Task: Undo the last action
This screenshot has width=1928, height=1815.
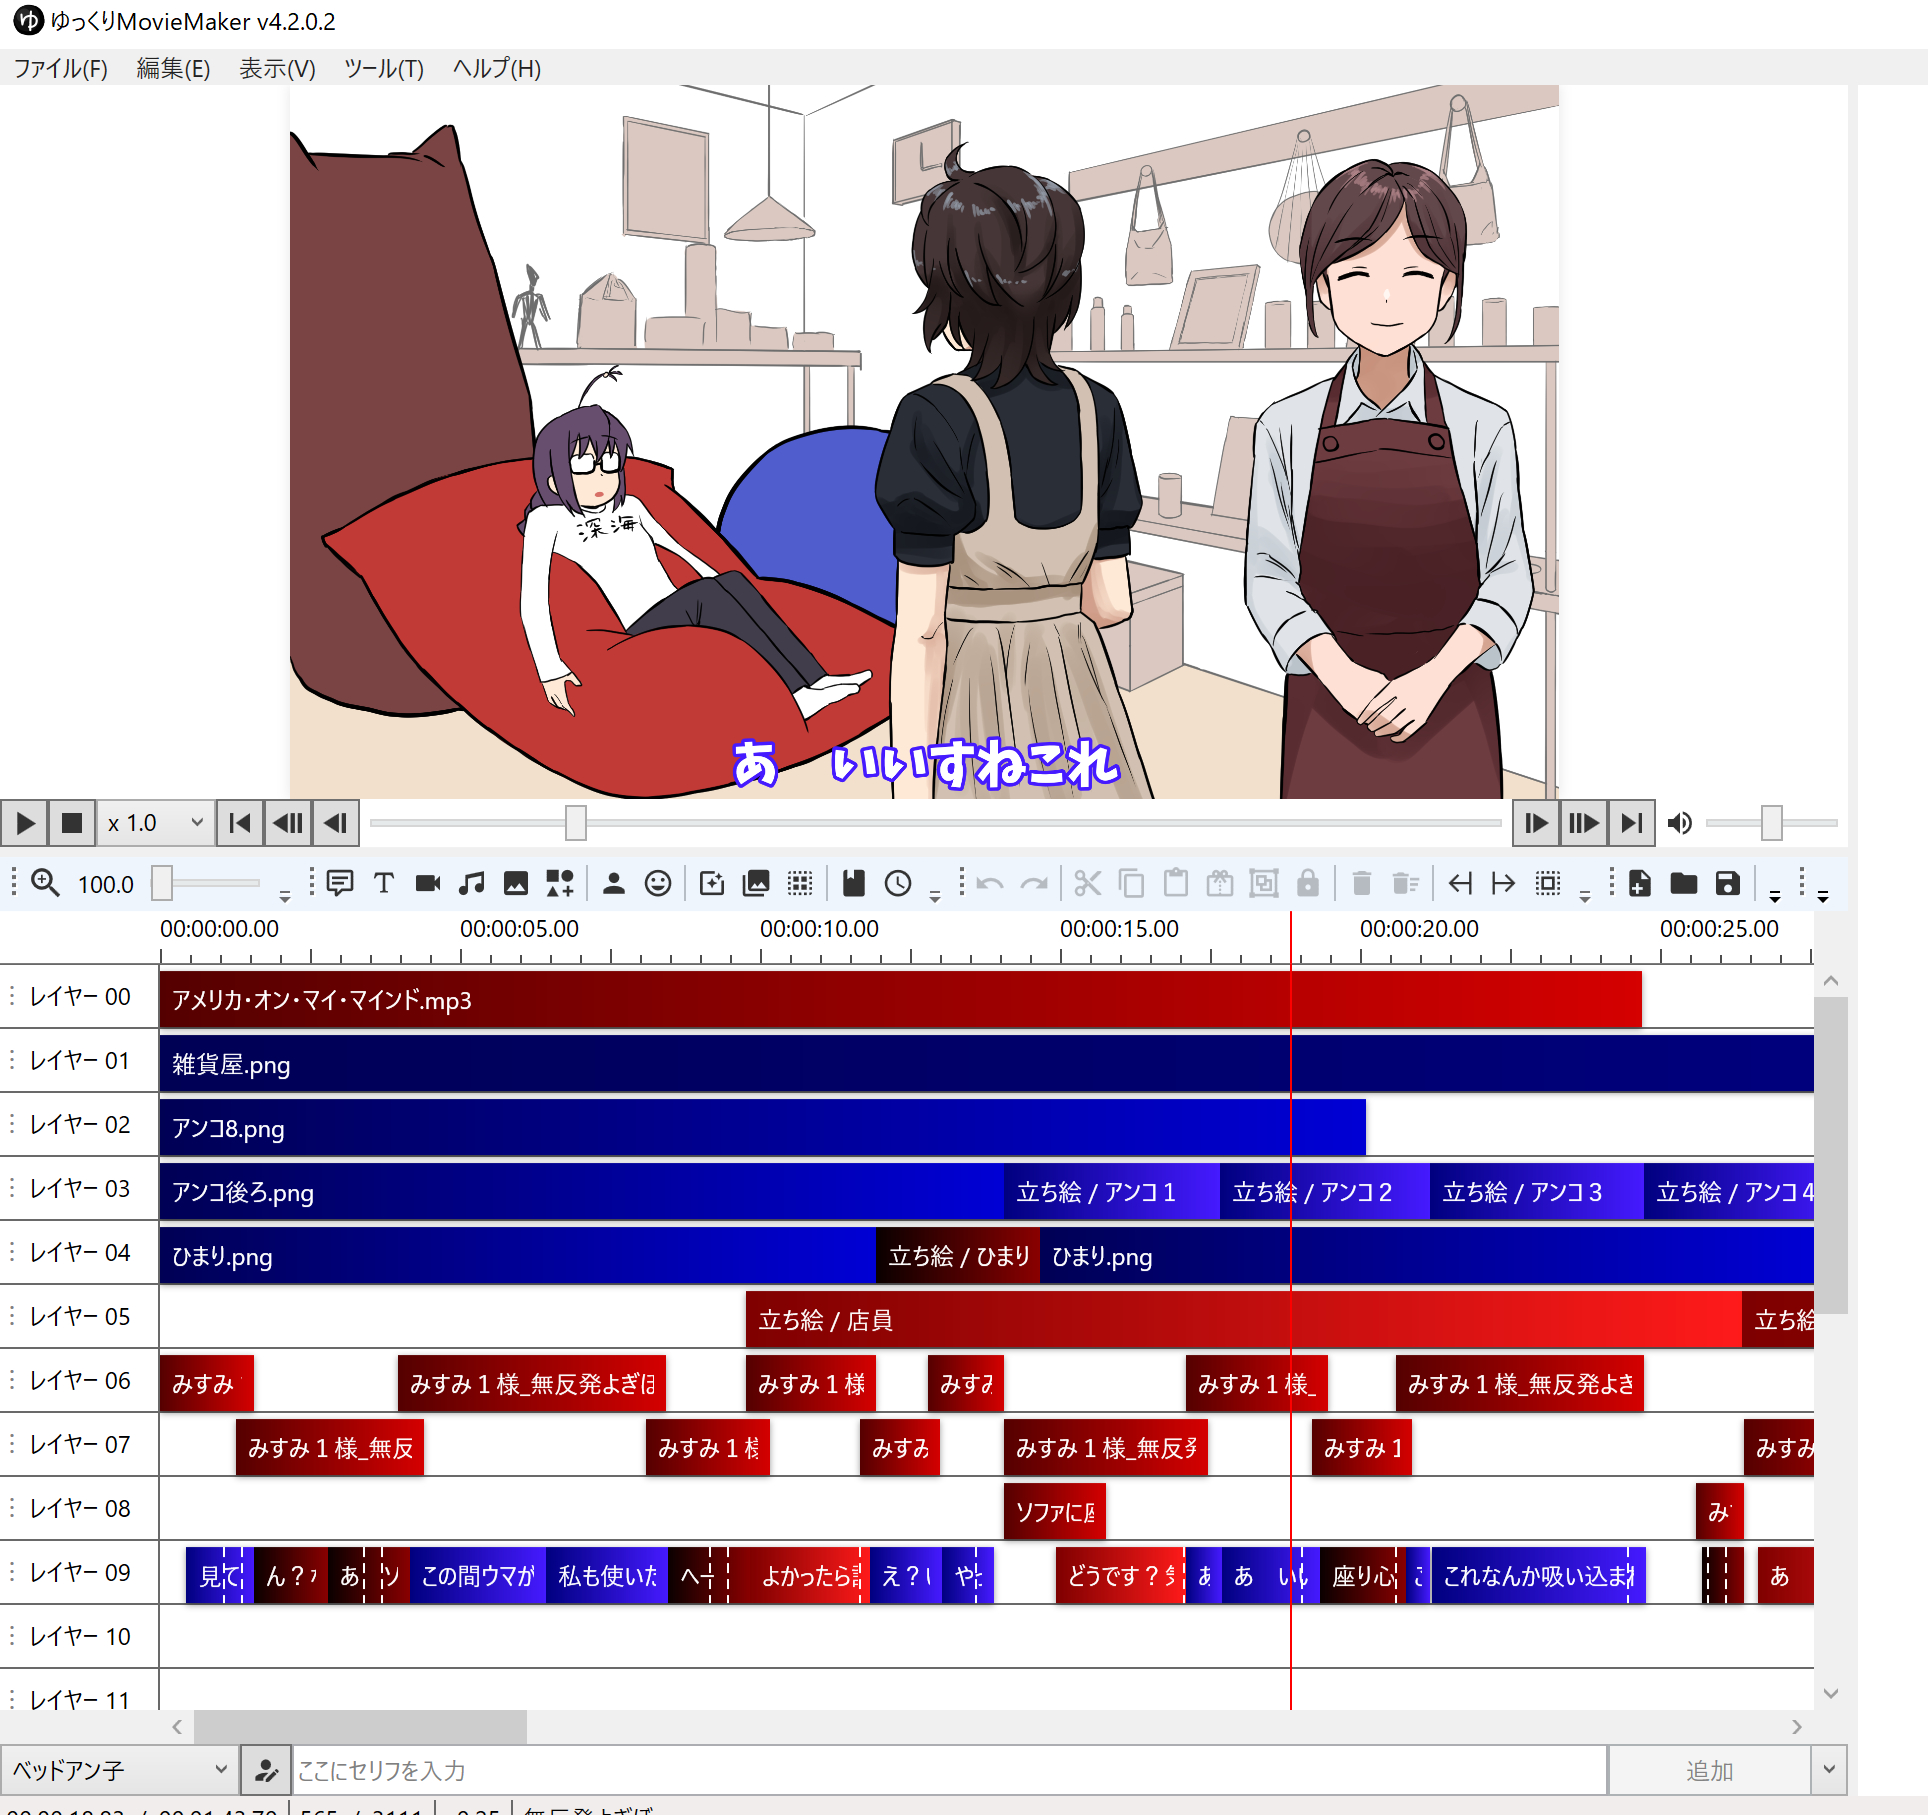Action: pyautogui.click(x=988, y=883)
